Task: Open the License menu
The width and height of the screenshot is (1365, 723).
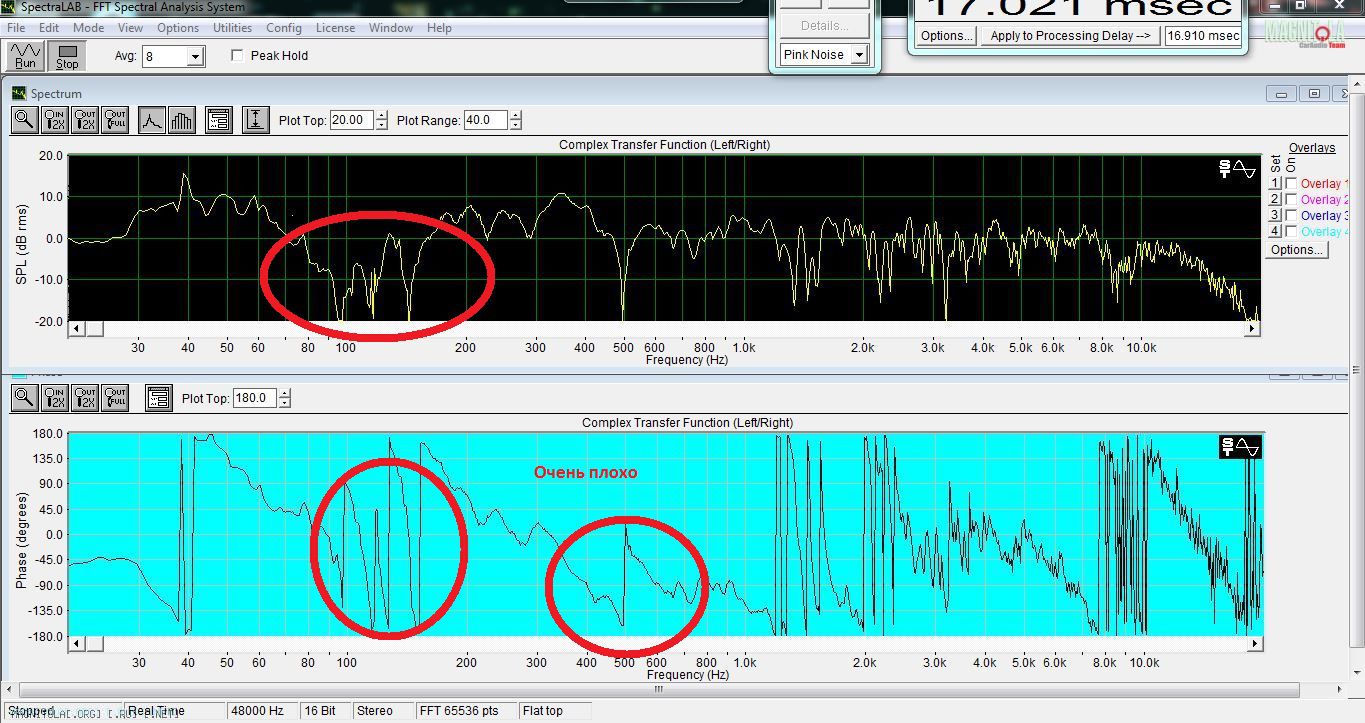Action: (x=335, y=28)
